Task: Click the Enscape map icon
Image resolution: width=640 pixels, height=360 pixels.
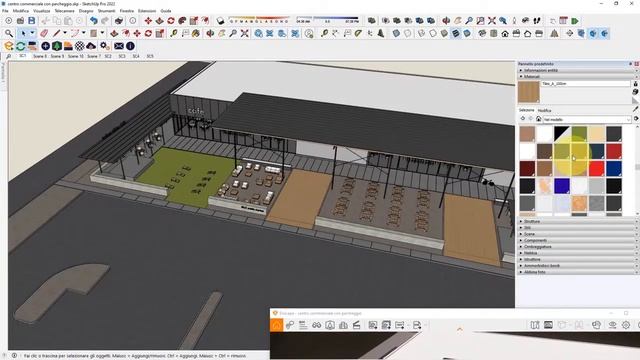Action: pos(535,325)
